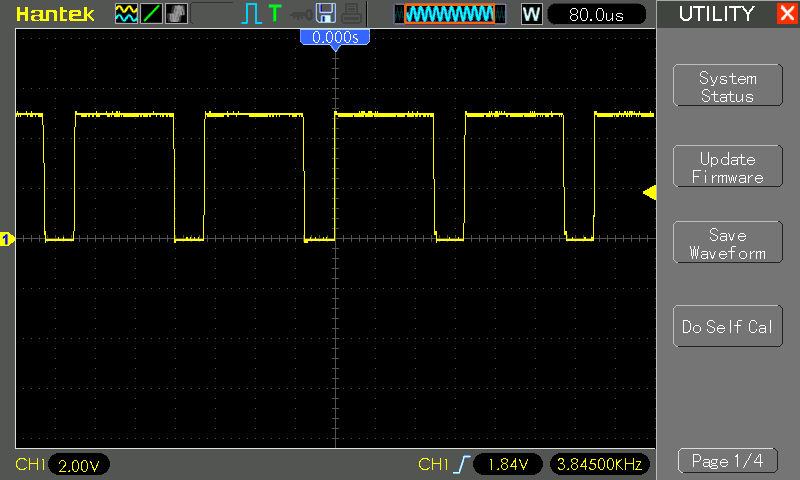Click the 3.84500KHz frequency readout
The image size is (800, 480).
click(599, 464)
